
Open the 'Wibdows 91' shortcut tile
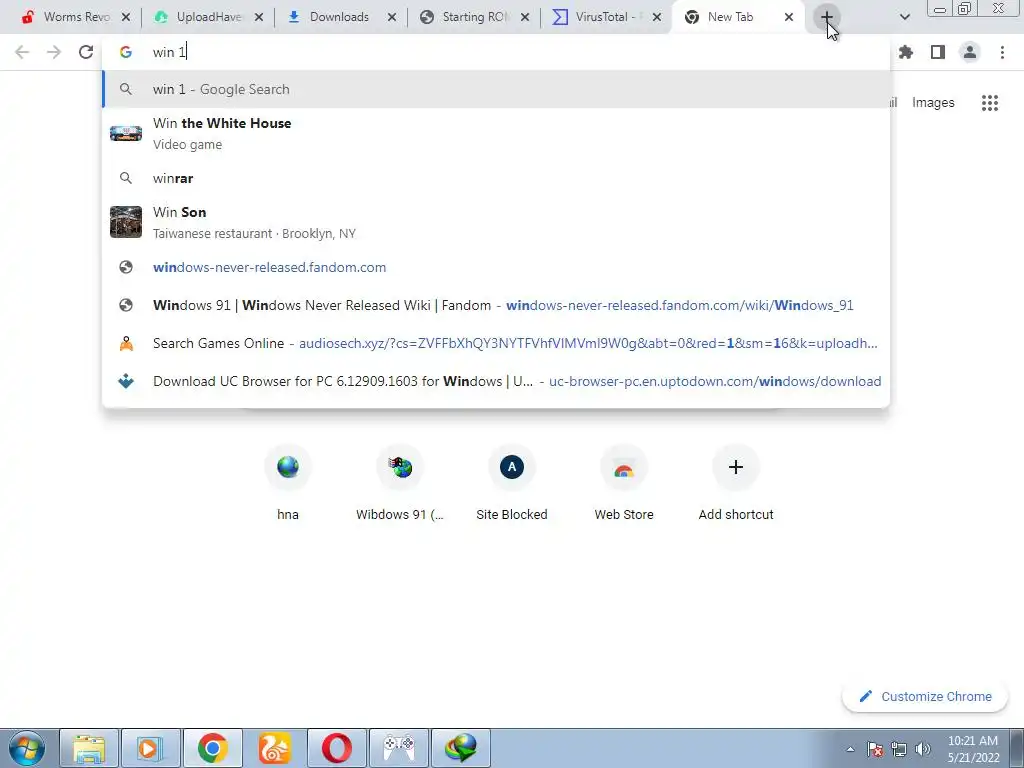[400, 483]
